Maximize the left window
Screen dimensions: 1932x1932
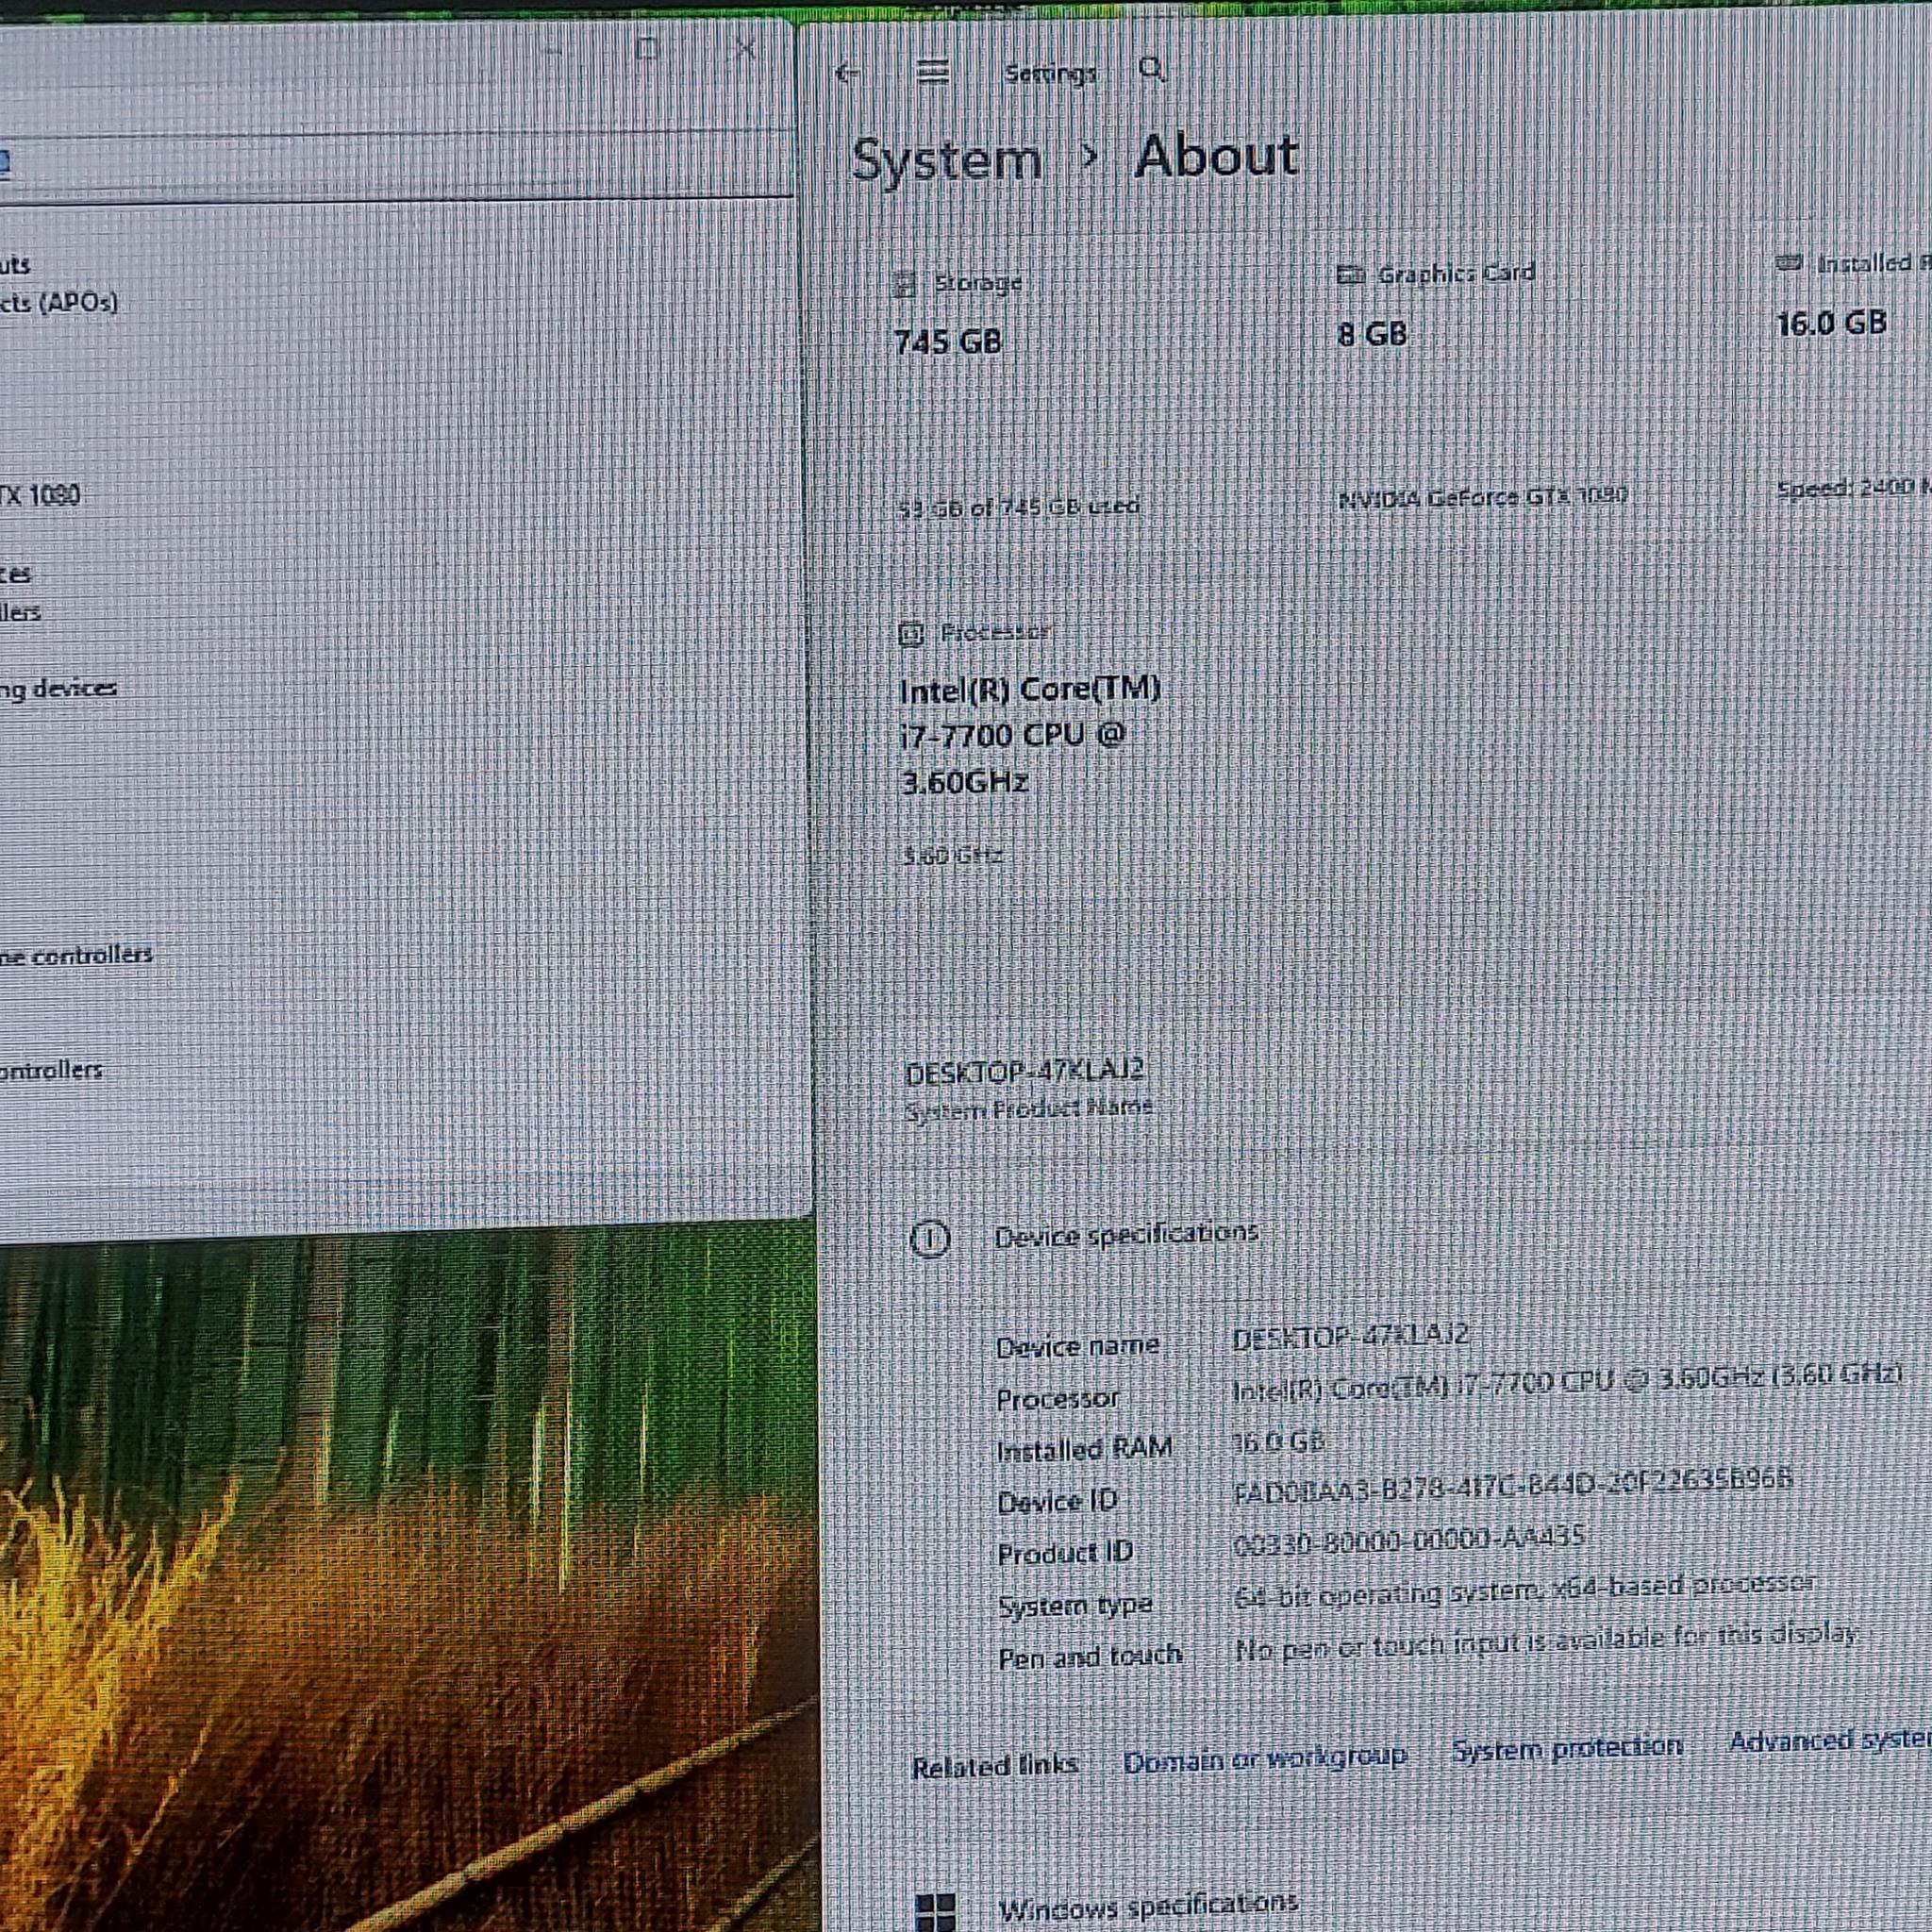[647, 49]
